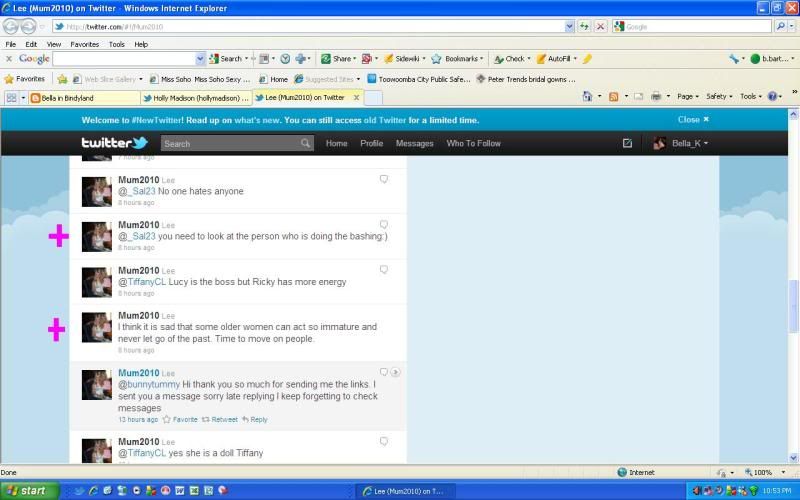
Task: Click the page vertical scrollbar thumb
Action: [x=793, y=306]
